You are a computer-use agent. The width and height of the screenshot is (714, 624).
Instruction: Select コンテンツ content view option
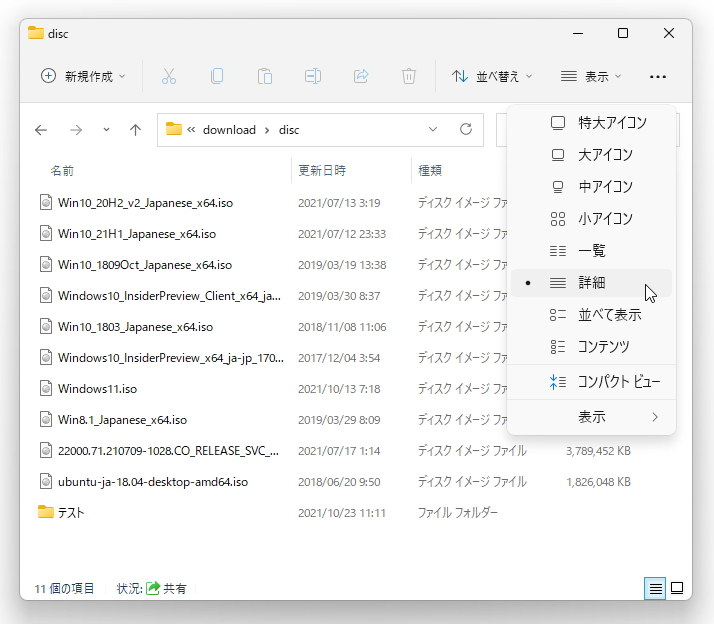[x=592, y=347]
